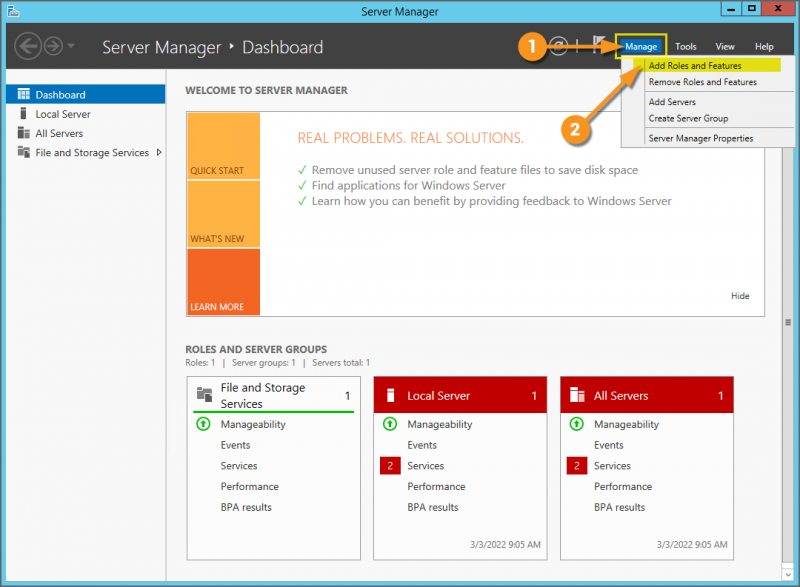Open the Local Server tile header

(x=460, y=395)
